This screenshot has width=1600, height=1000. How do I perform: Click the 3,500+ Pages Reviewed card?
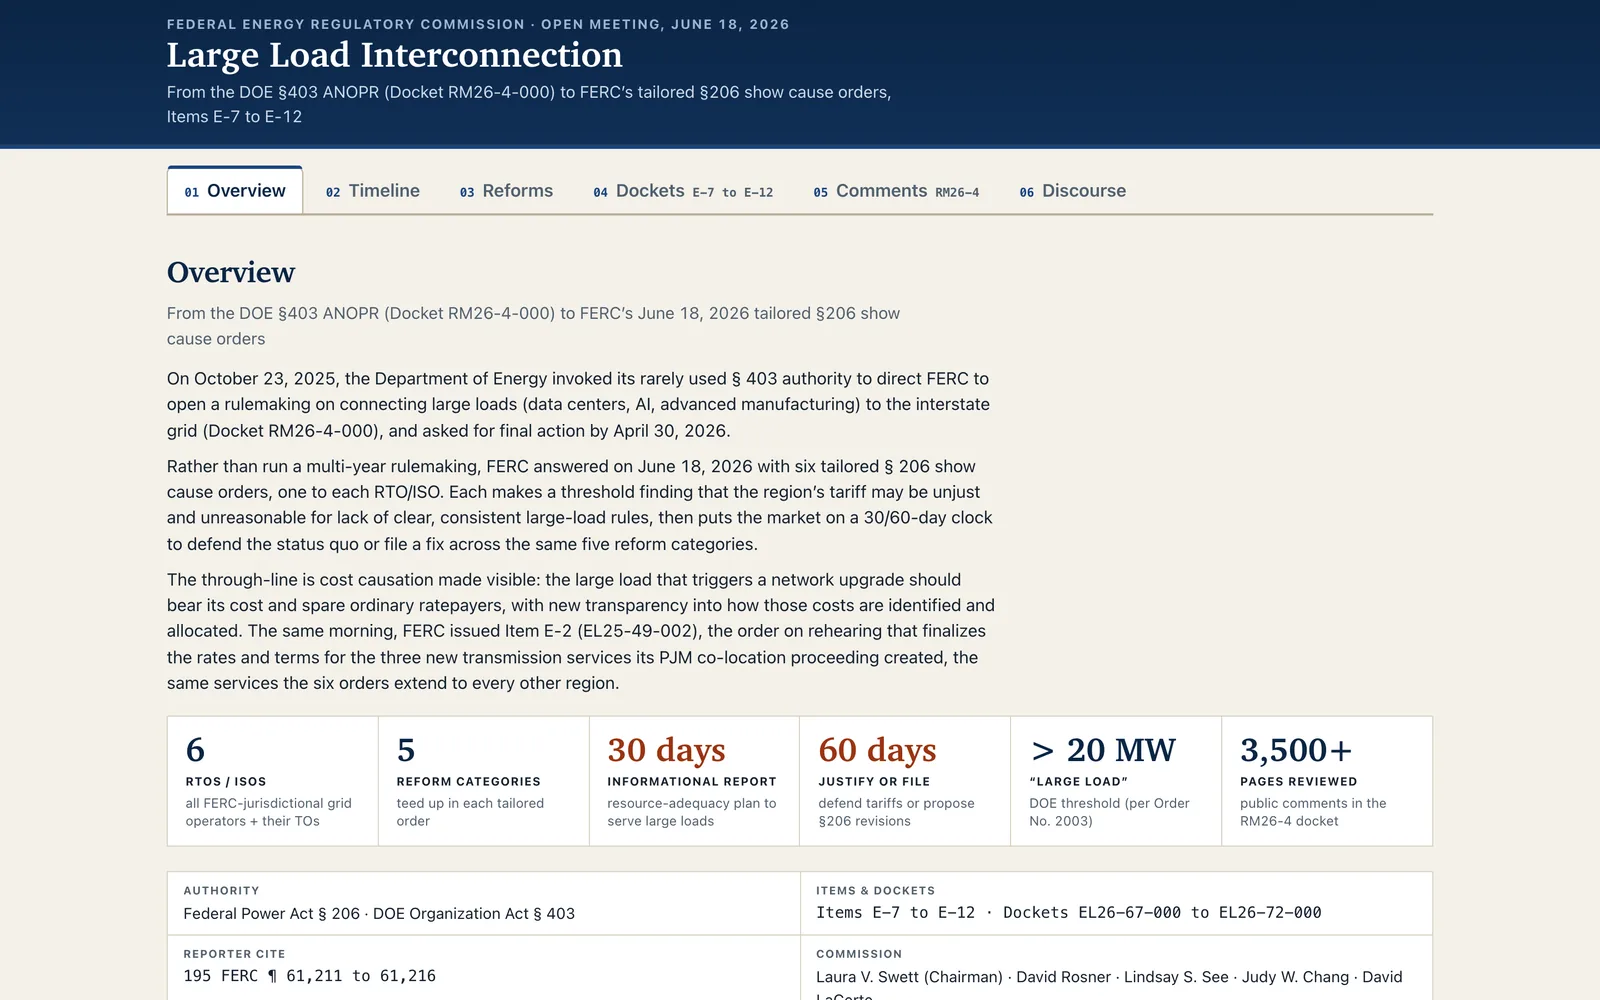pos(1327,781)
